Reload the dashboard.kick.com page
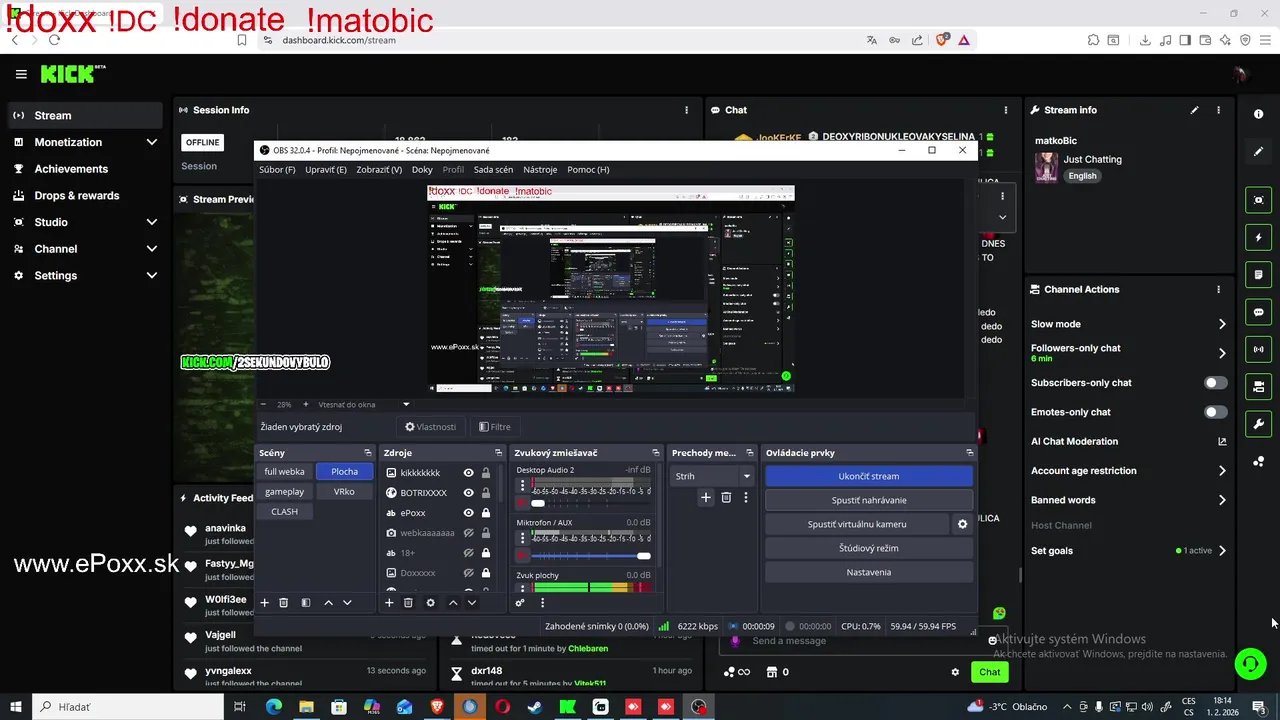 54,40
